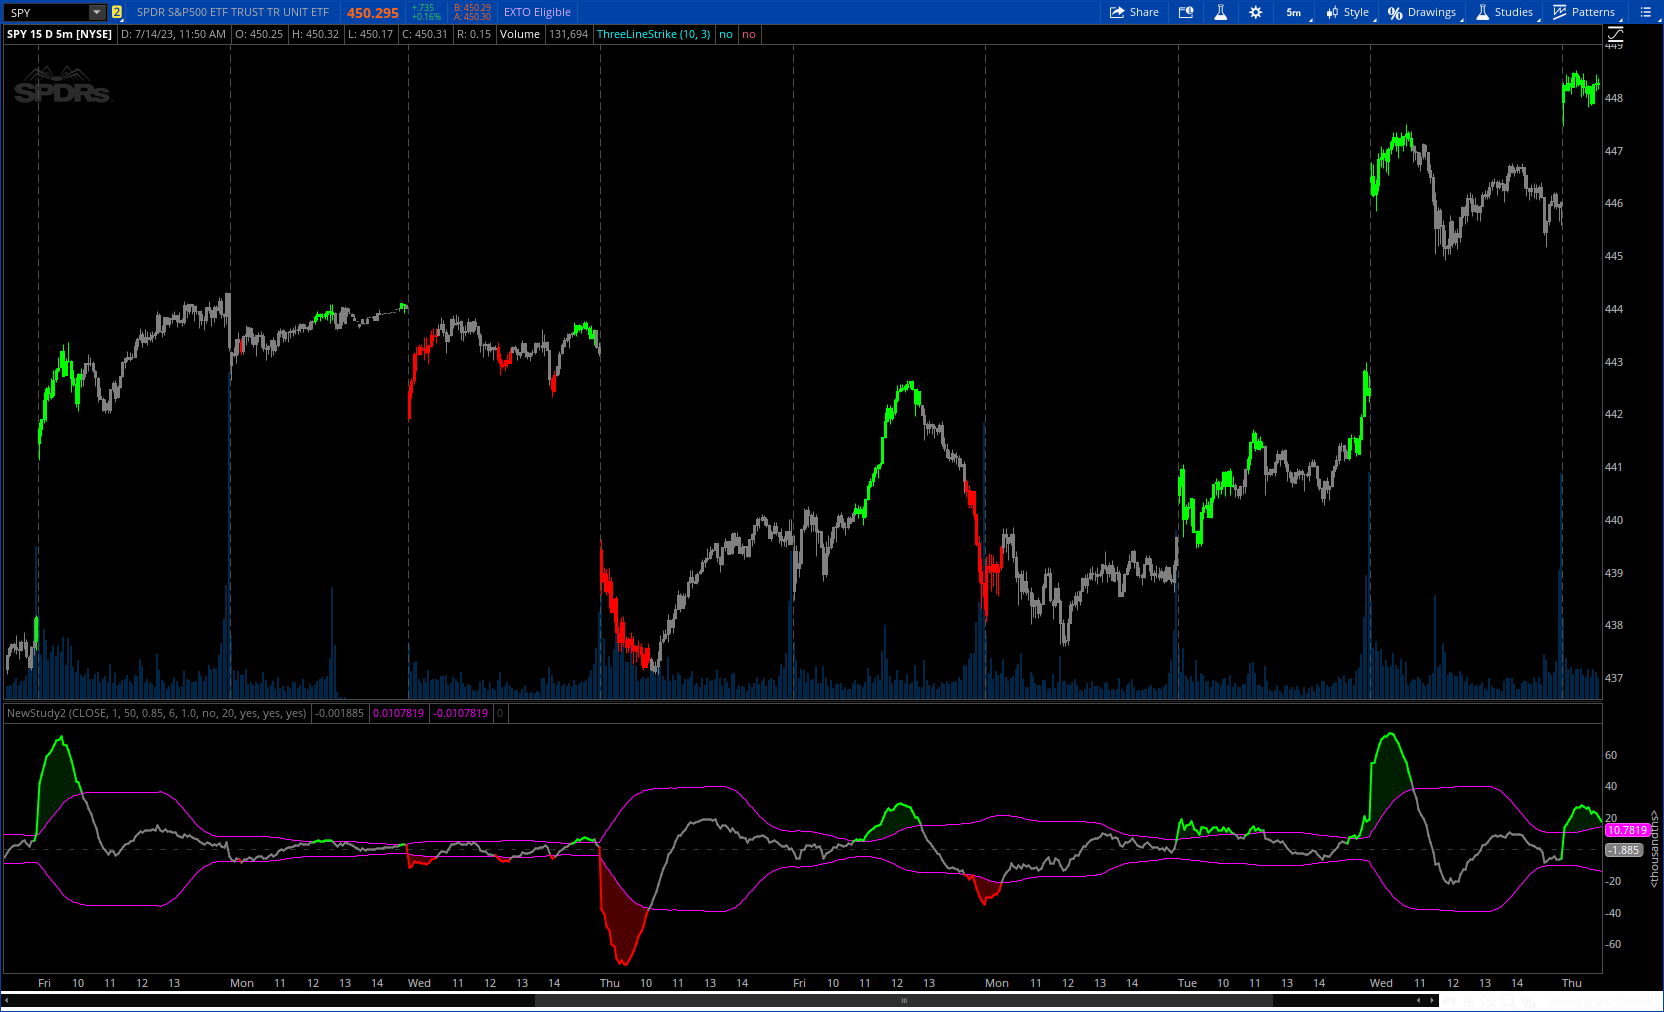Open the Patterns menu
Screen dimensions: 1664x1012
[x=1584, y=12]
